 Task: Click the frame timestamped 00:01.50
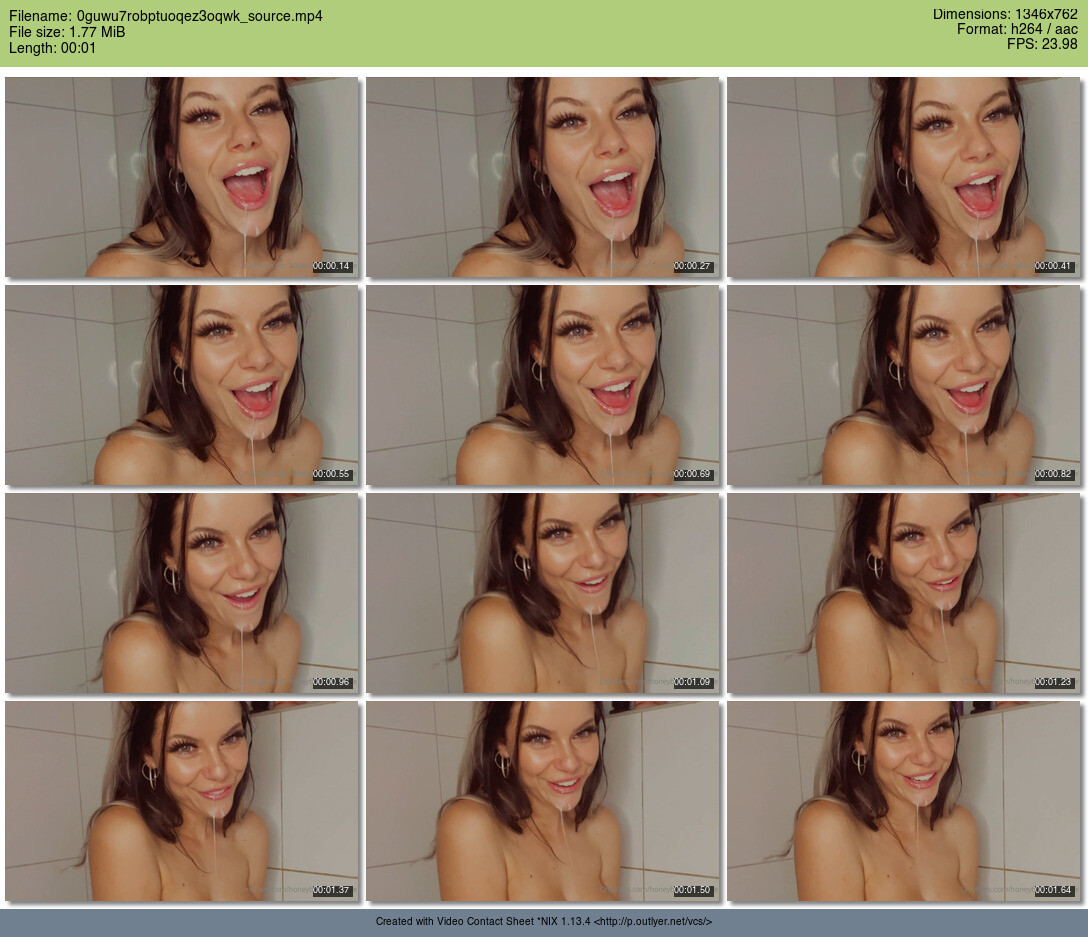click(x=542, y=801)
